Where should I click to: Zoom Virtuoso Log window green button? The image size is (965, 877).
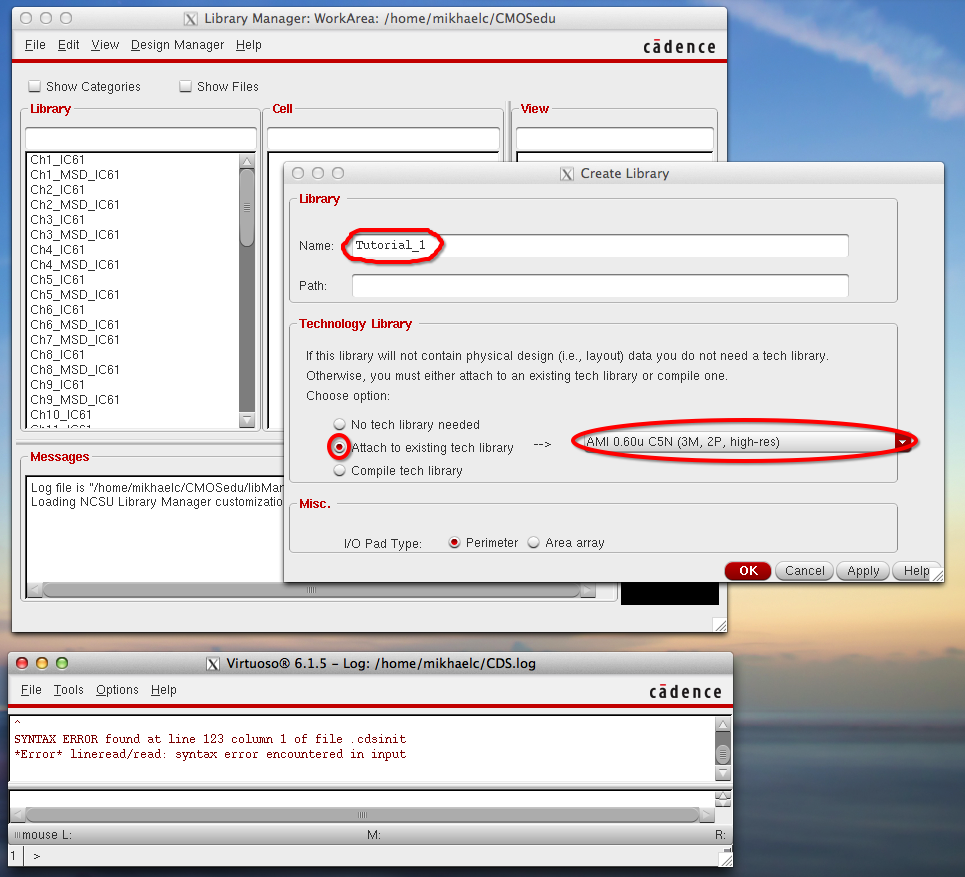click(x=62, y=663)
